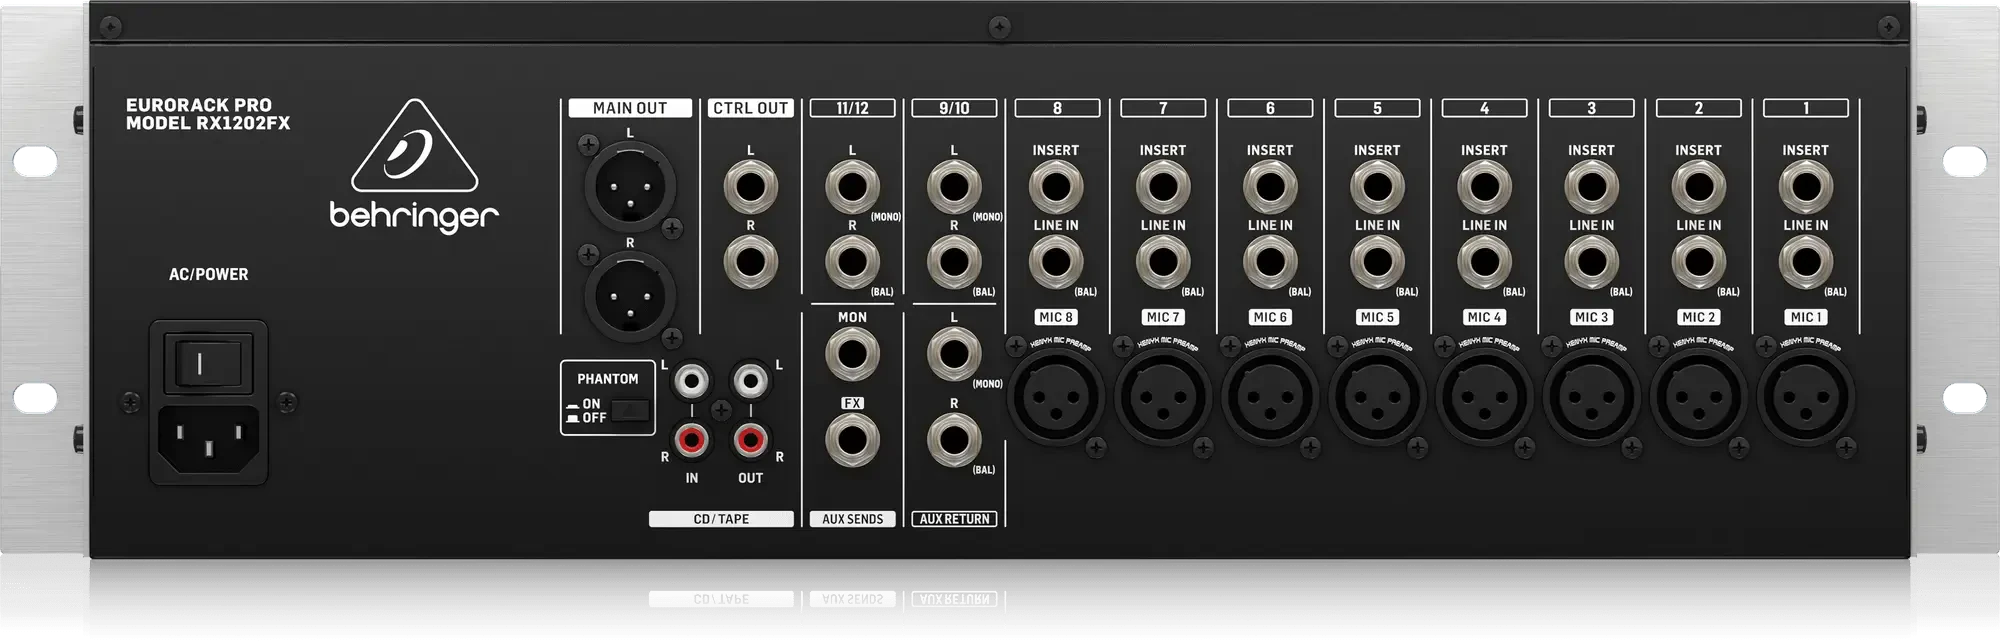Select the MAIN OUT left XLR connector
Image resolution: width=2000 pixels, height=641 pixels.
pyautogui.click(x=630, y=187)
